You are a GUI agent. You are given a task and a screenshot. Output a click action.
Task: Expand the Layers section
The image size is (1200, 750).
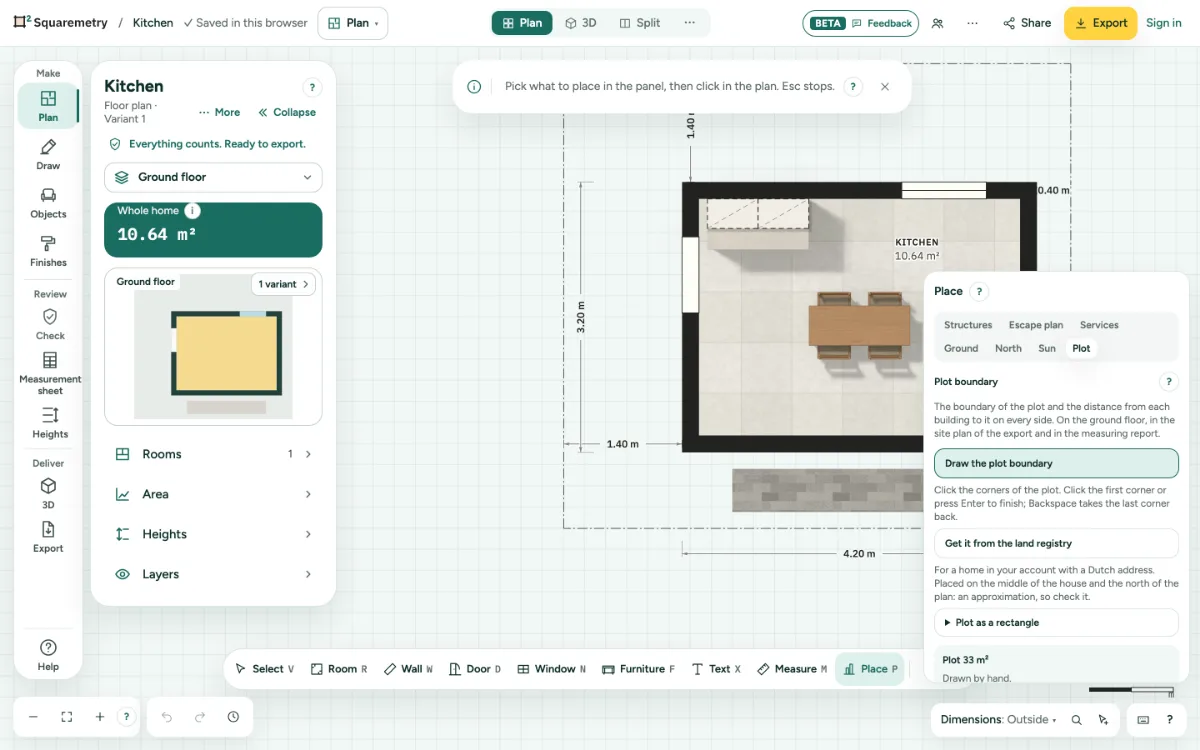tap(213, 574)
